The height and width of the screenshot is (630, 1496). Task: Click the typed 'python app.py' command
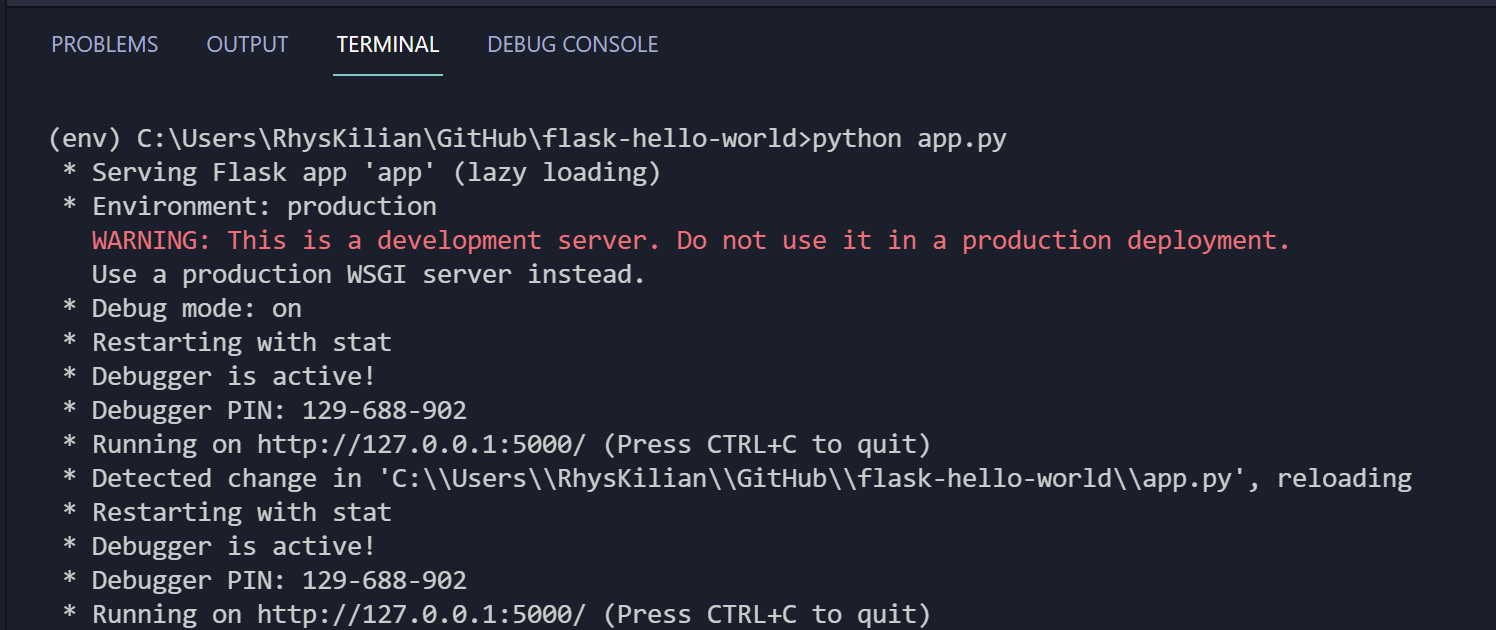[x=909, y=139]
